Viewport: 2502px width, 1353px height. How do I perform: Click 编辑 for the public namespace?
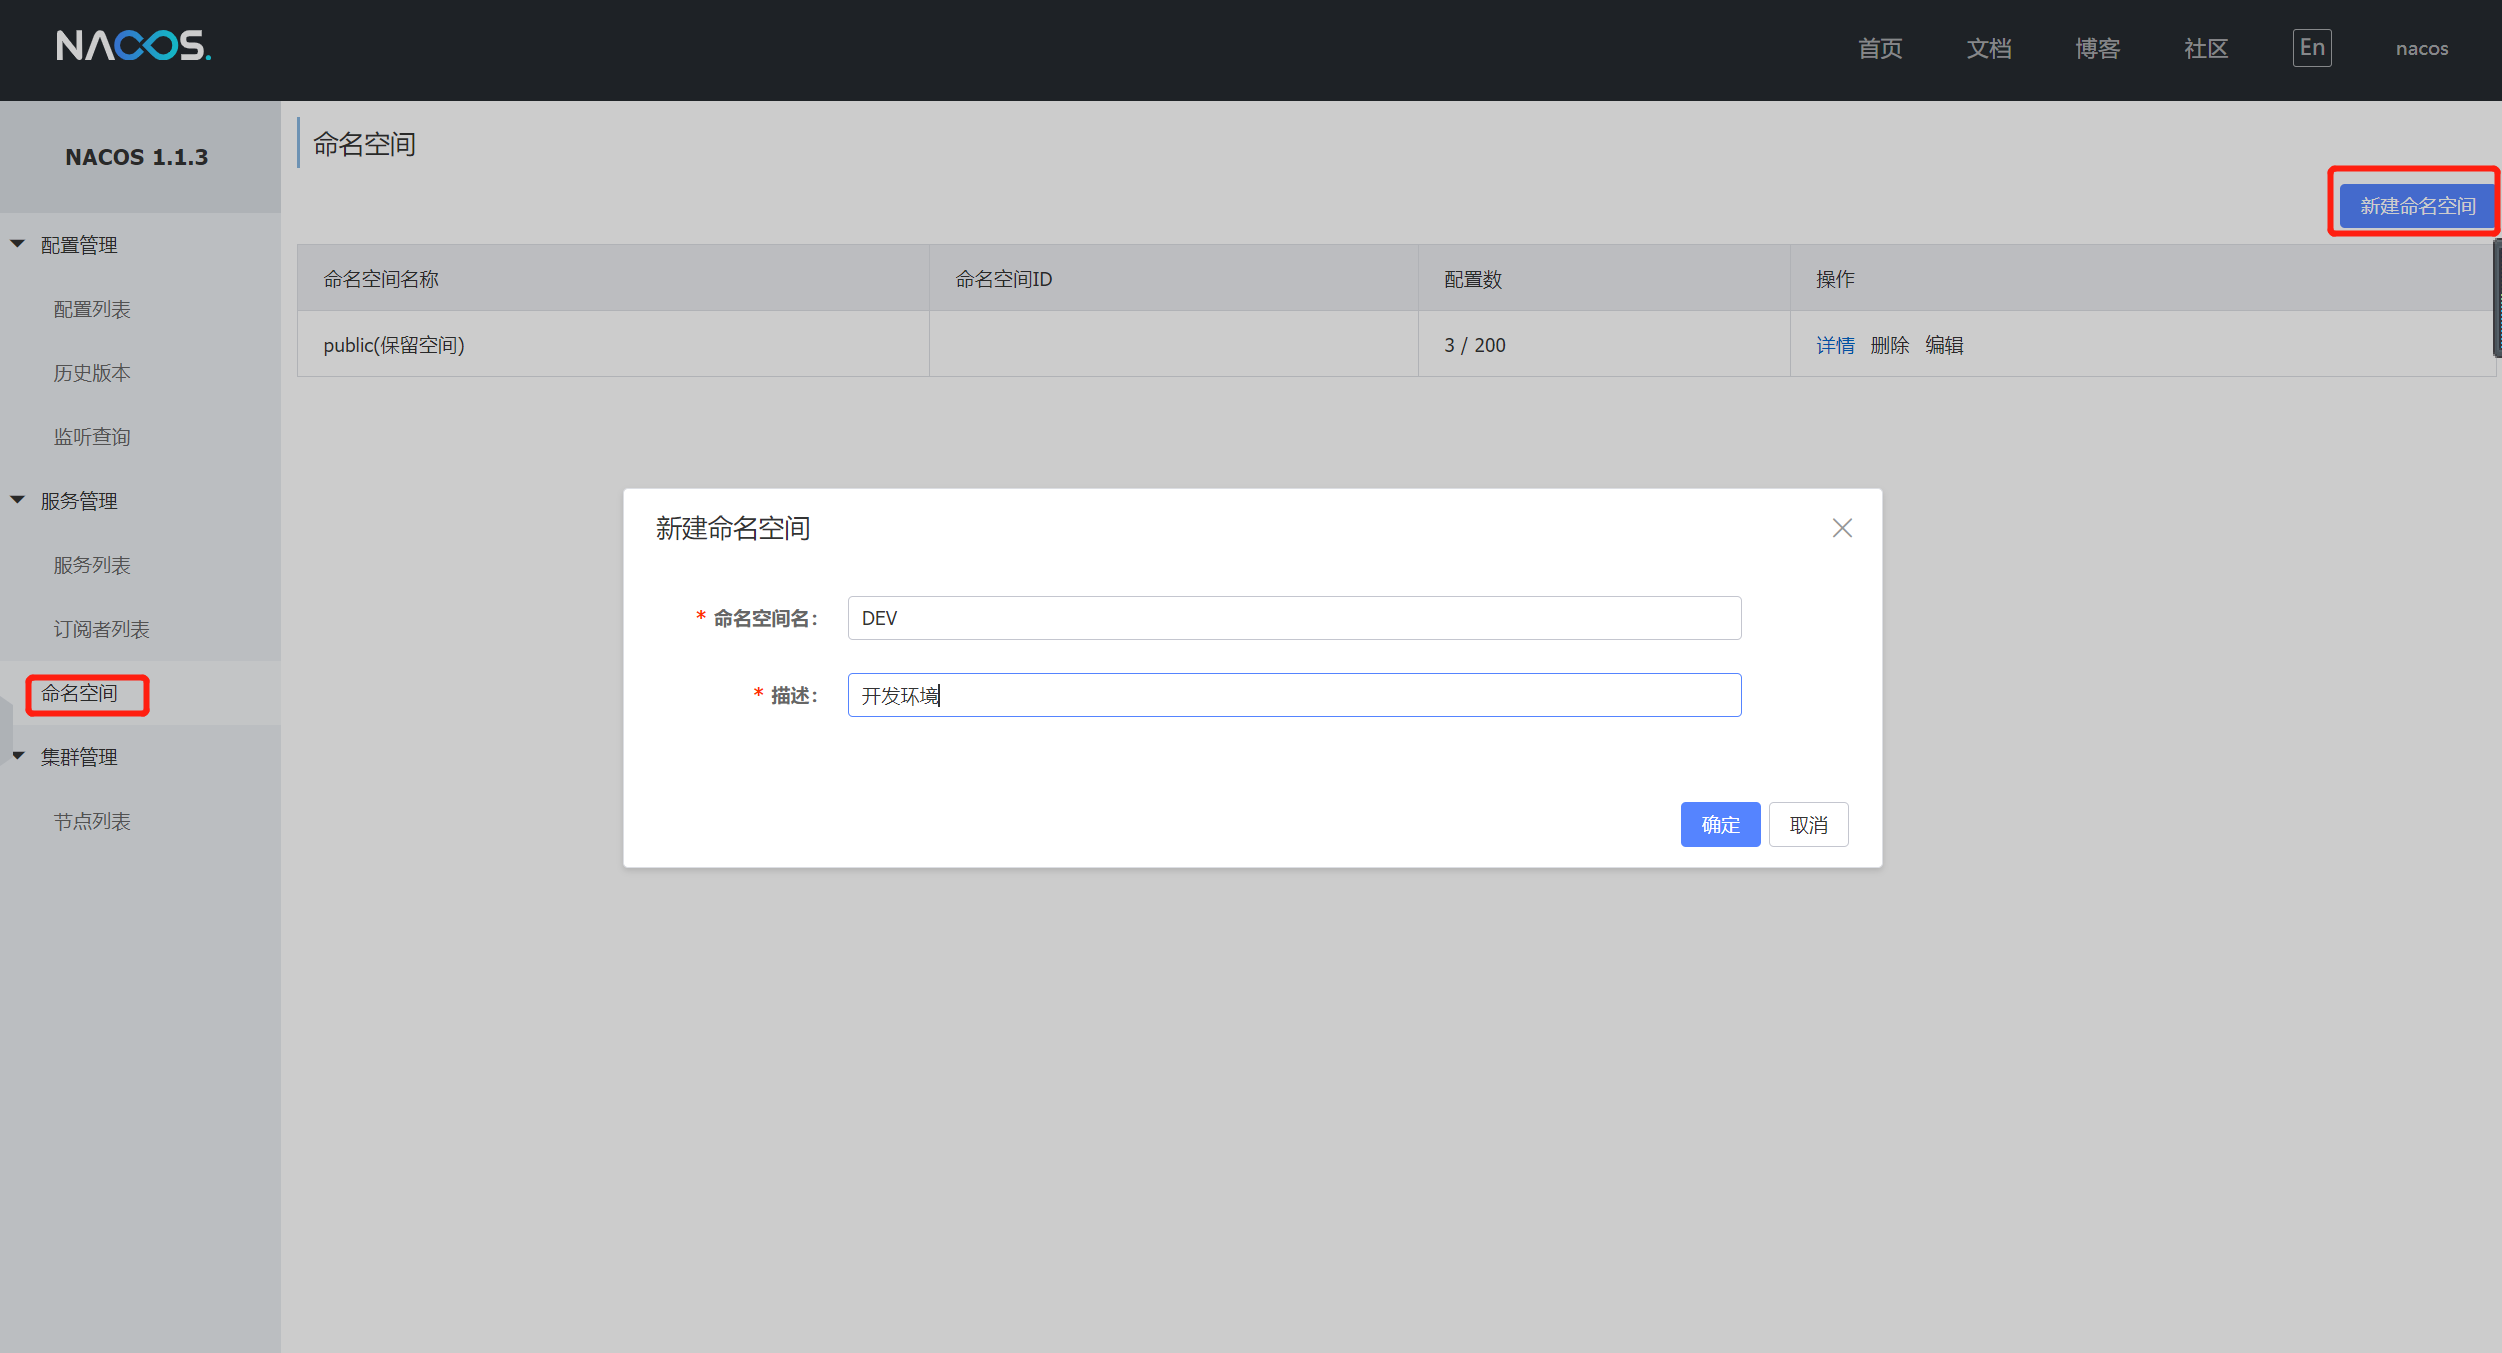[1944, 345]
